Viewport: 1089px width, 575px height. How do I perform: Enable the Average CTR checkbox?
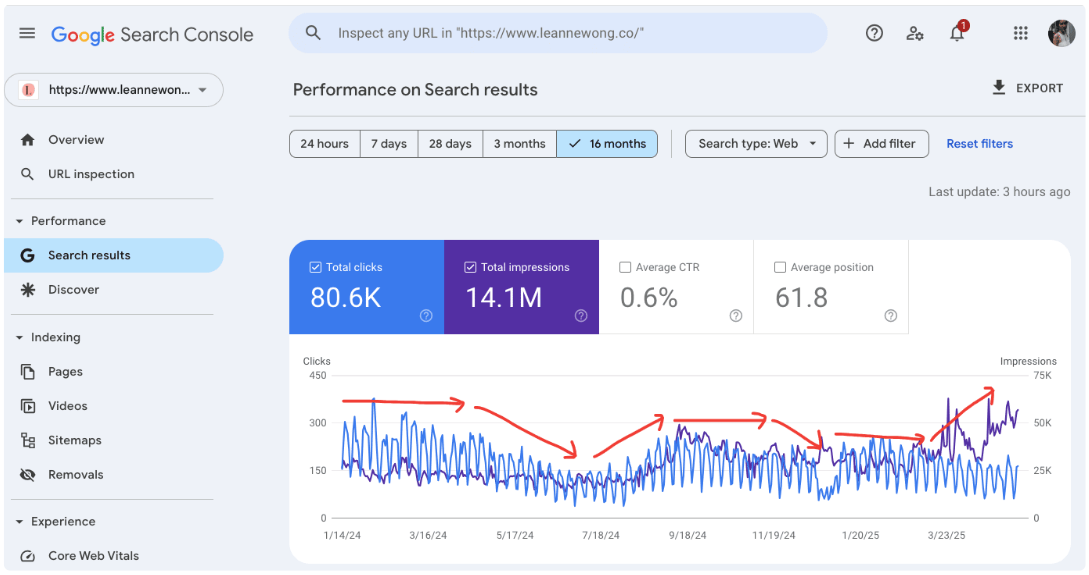pos(625,267)
